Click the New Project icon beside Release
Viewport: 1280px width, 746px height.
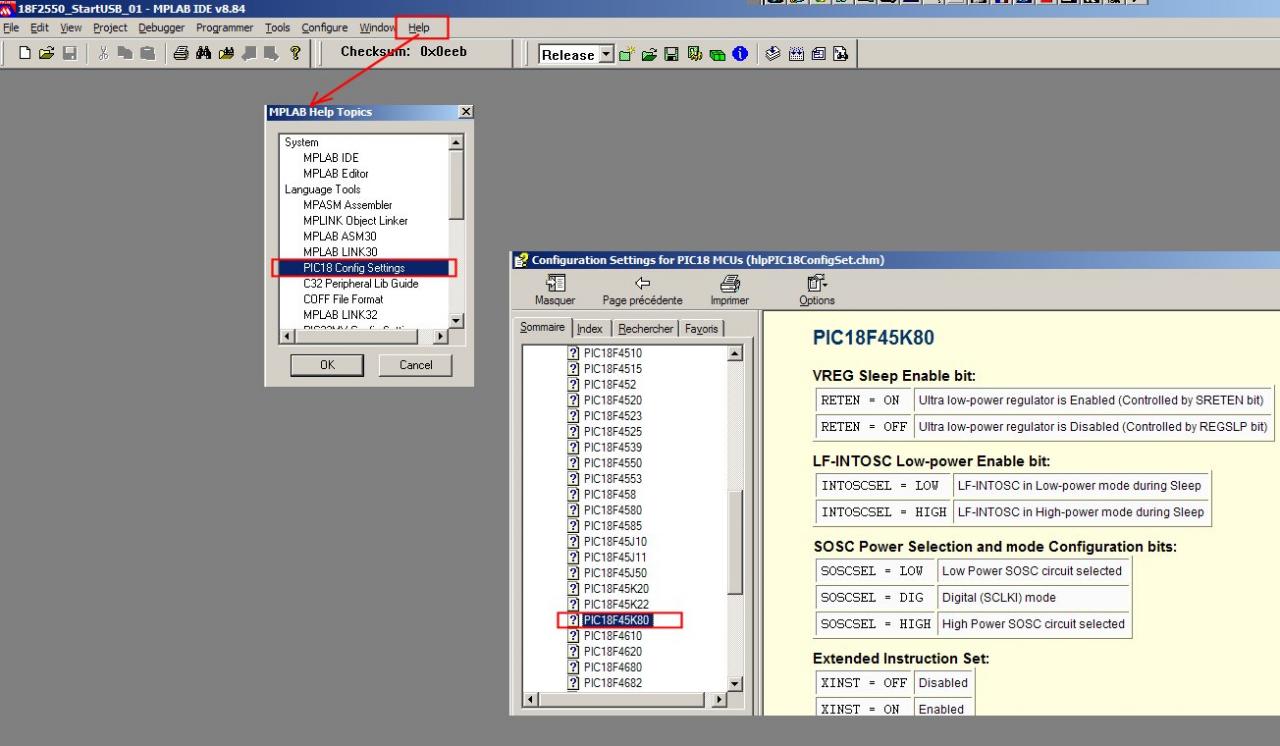click(x=627, y=55)
